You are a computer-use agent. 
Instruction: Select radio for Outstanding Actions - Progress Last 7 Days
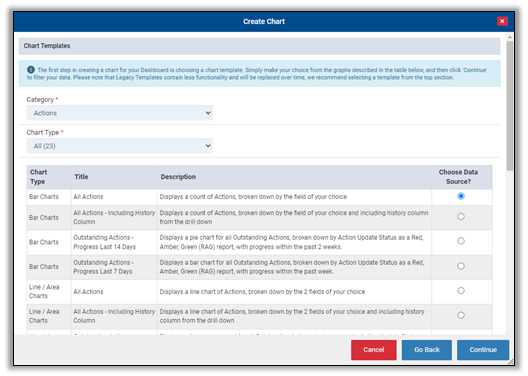tap(461, 266)
